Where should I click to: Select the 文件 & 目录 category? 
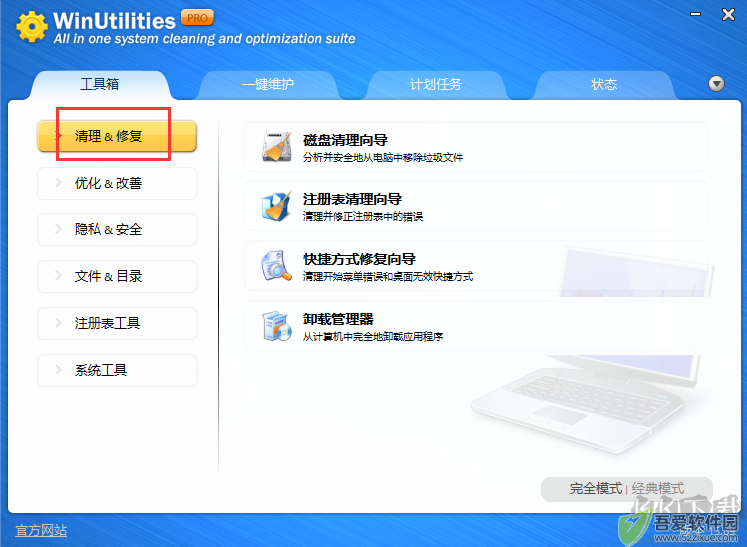117,276
